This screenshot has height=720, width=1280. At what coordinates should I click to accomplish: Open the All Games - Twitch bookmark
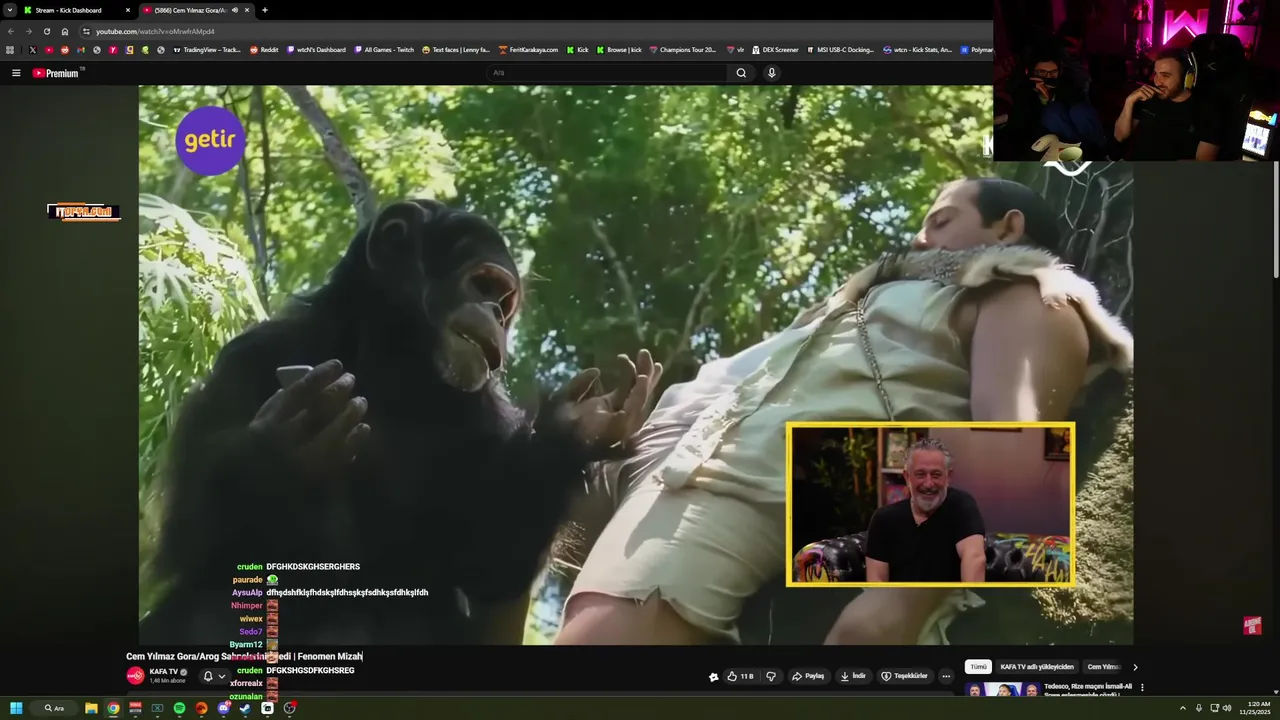[x=384, y=49]
